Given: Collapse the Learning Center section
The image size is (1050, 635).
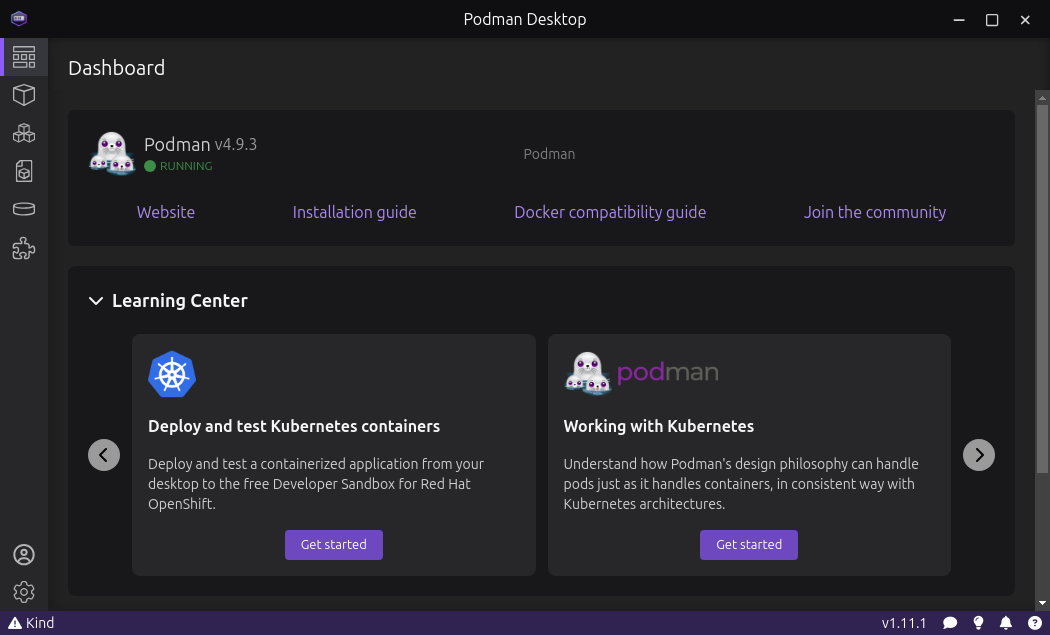Looking at the screenshot, I should (96, 301).
